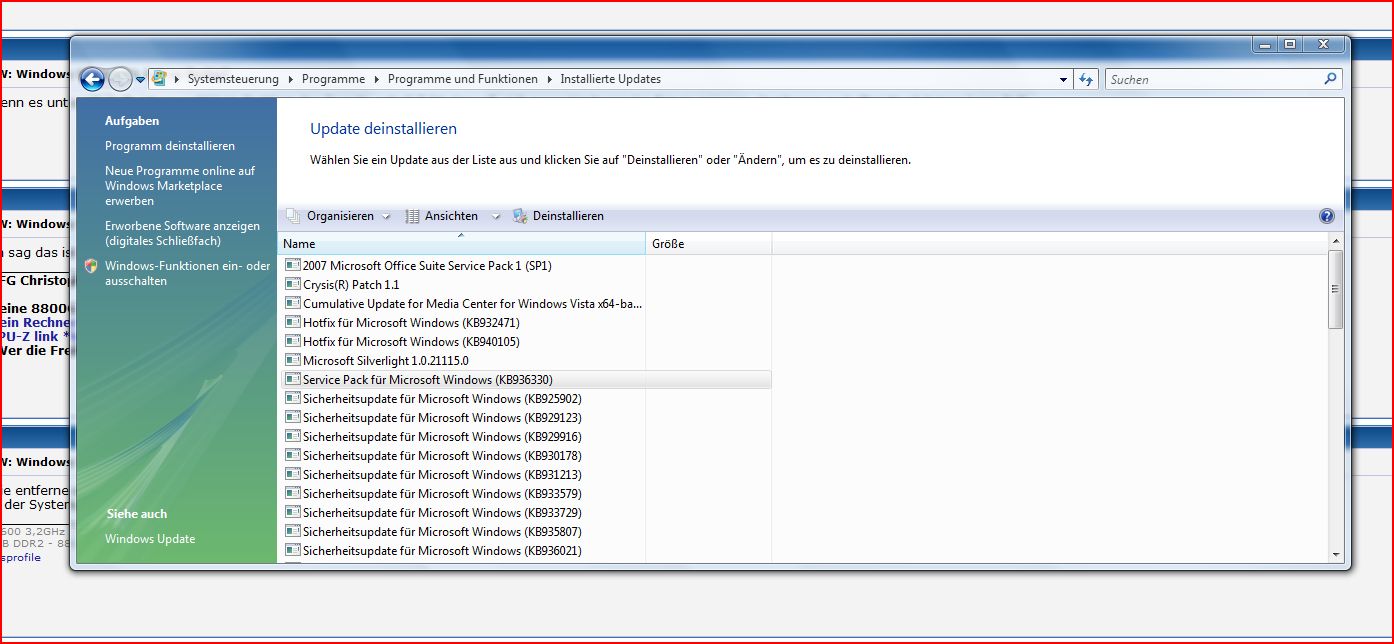Click the magnifier search icon

1330,79
